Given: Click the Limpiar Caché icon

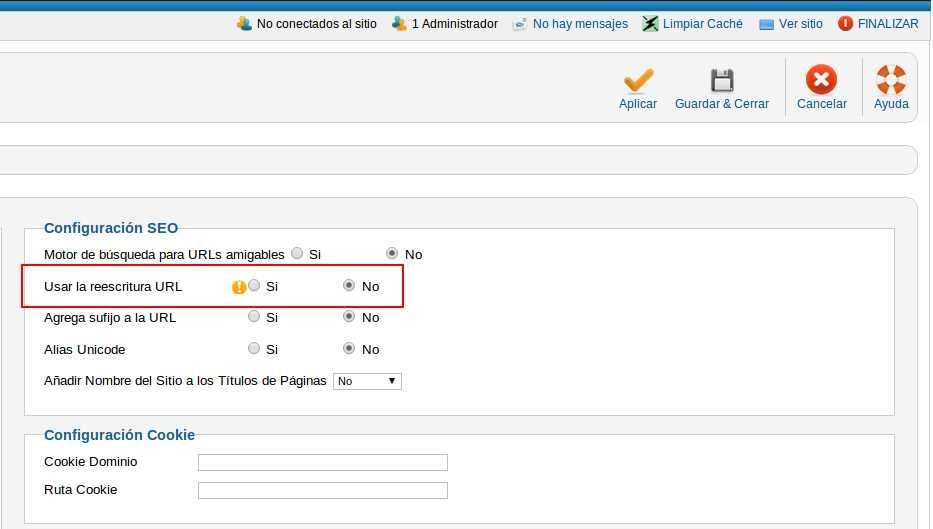Looking at the screenshot, I should 650,24.
